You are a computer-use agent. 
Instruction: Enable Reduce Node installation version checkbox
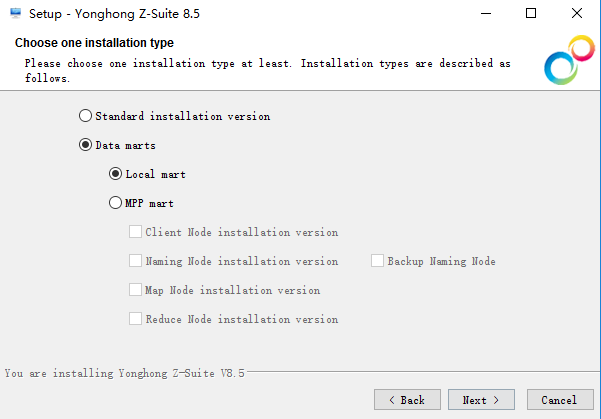tap(135, 319)
